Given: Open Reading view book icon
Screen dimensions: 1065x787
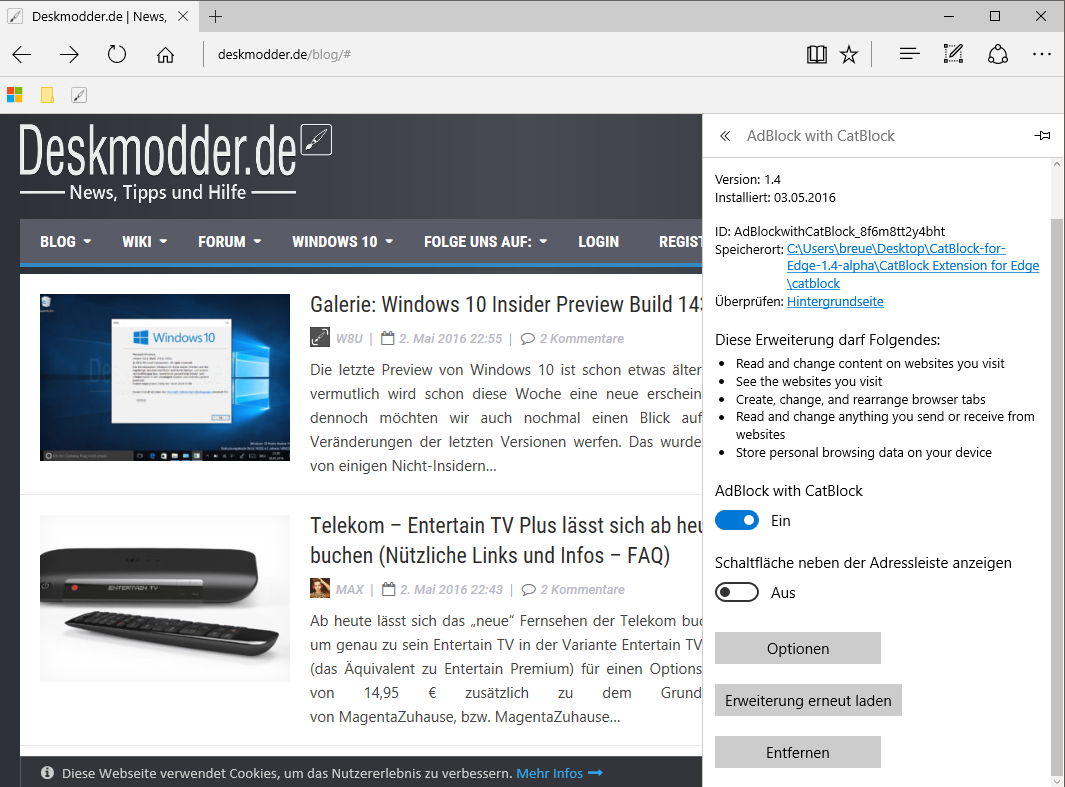Looking at the screenshot, I should click(816, 54).
